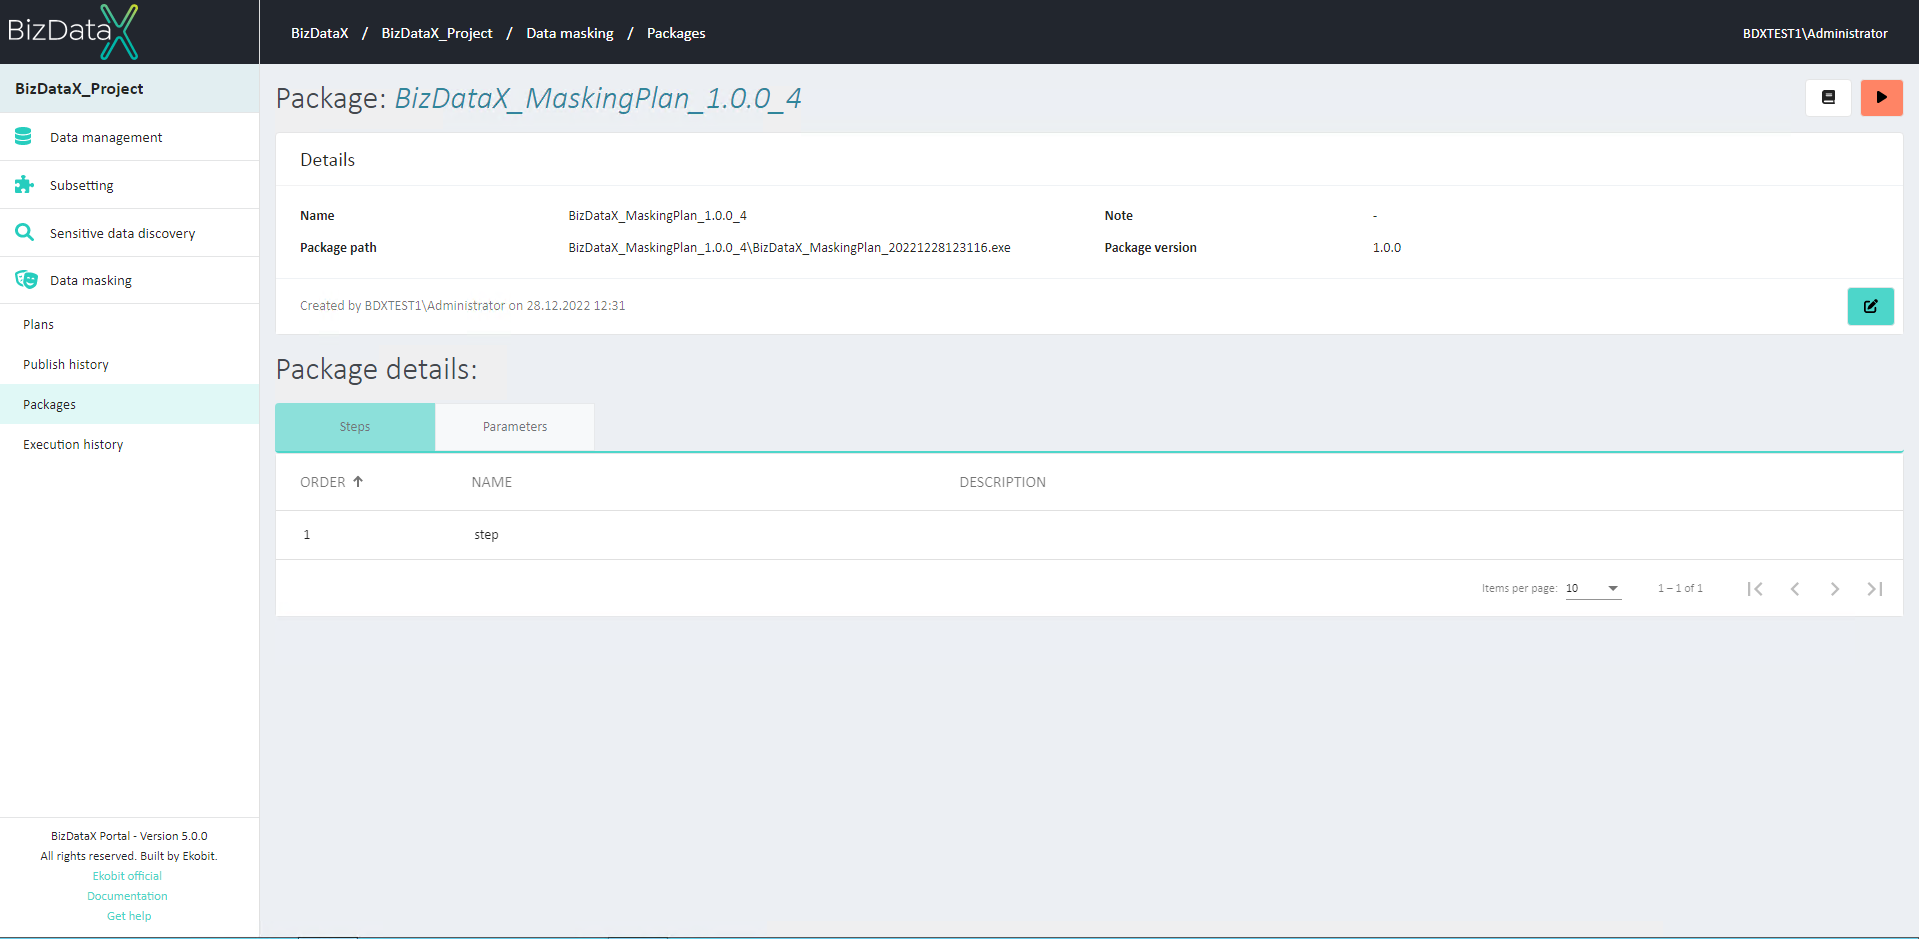Click the ORDER column header
Viewport: 1919px width, 939px height.
323,482
